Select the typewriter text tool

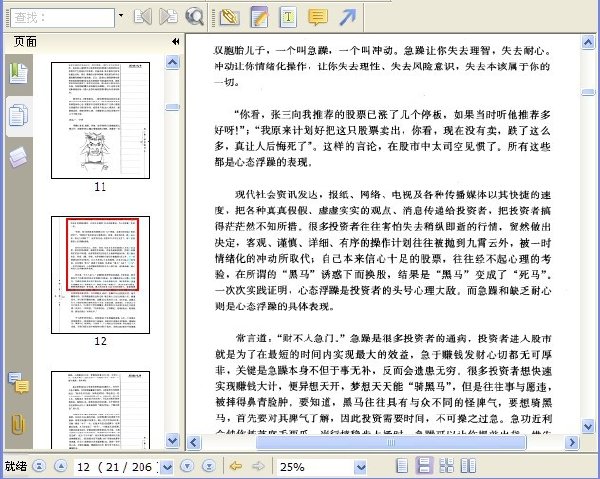click(x=288, y=17)
